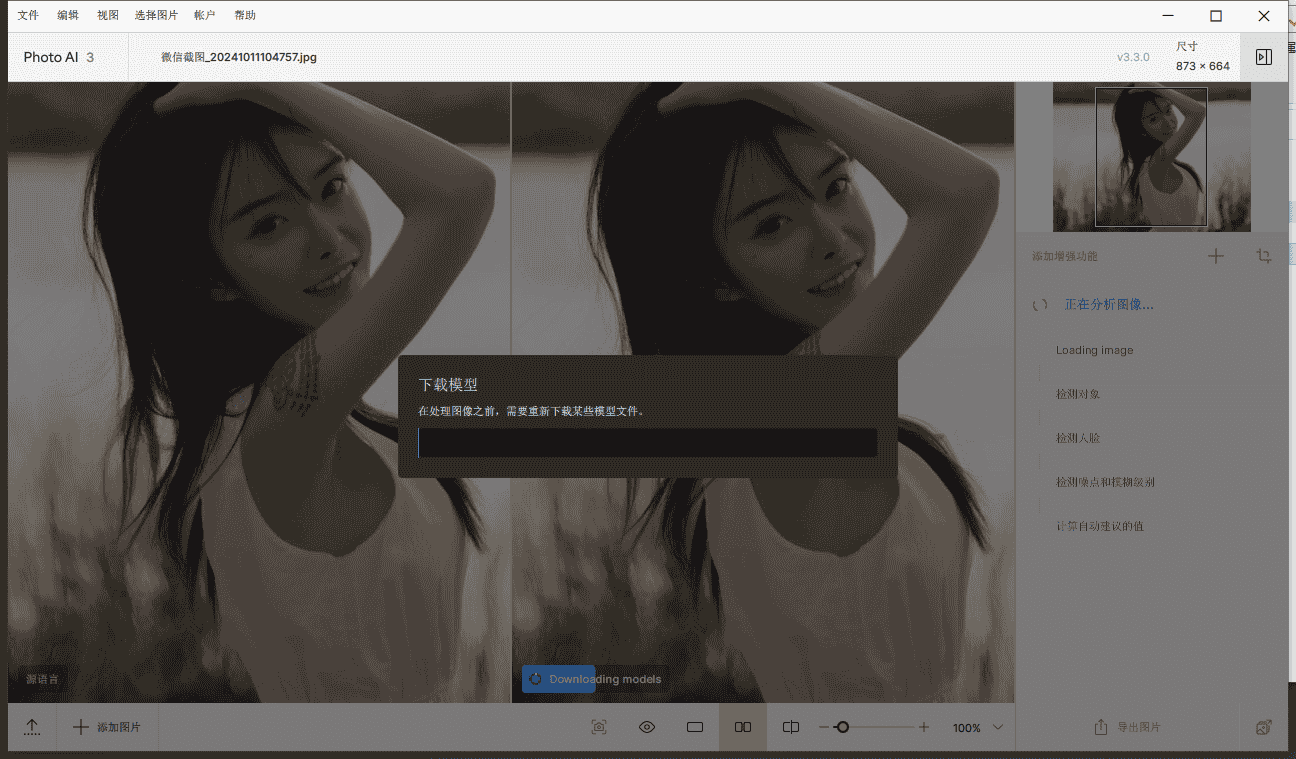The image size is (1296, 759).
Task: Click the plus icon to add enhancement
Action: (x=1216, y=256)
